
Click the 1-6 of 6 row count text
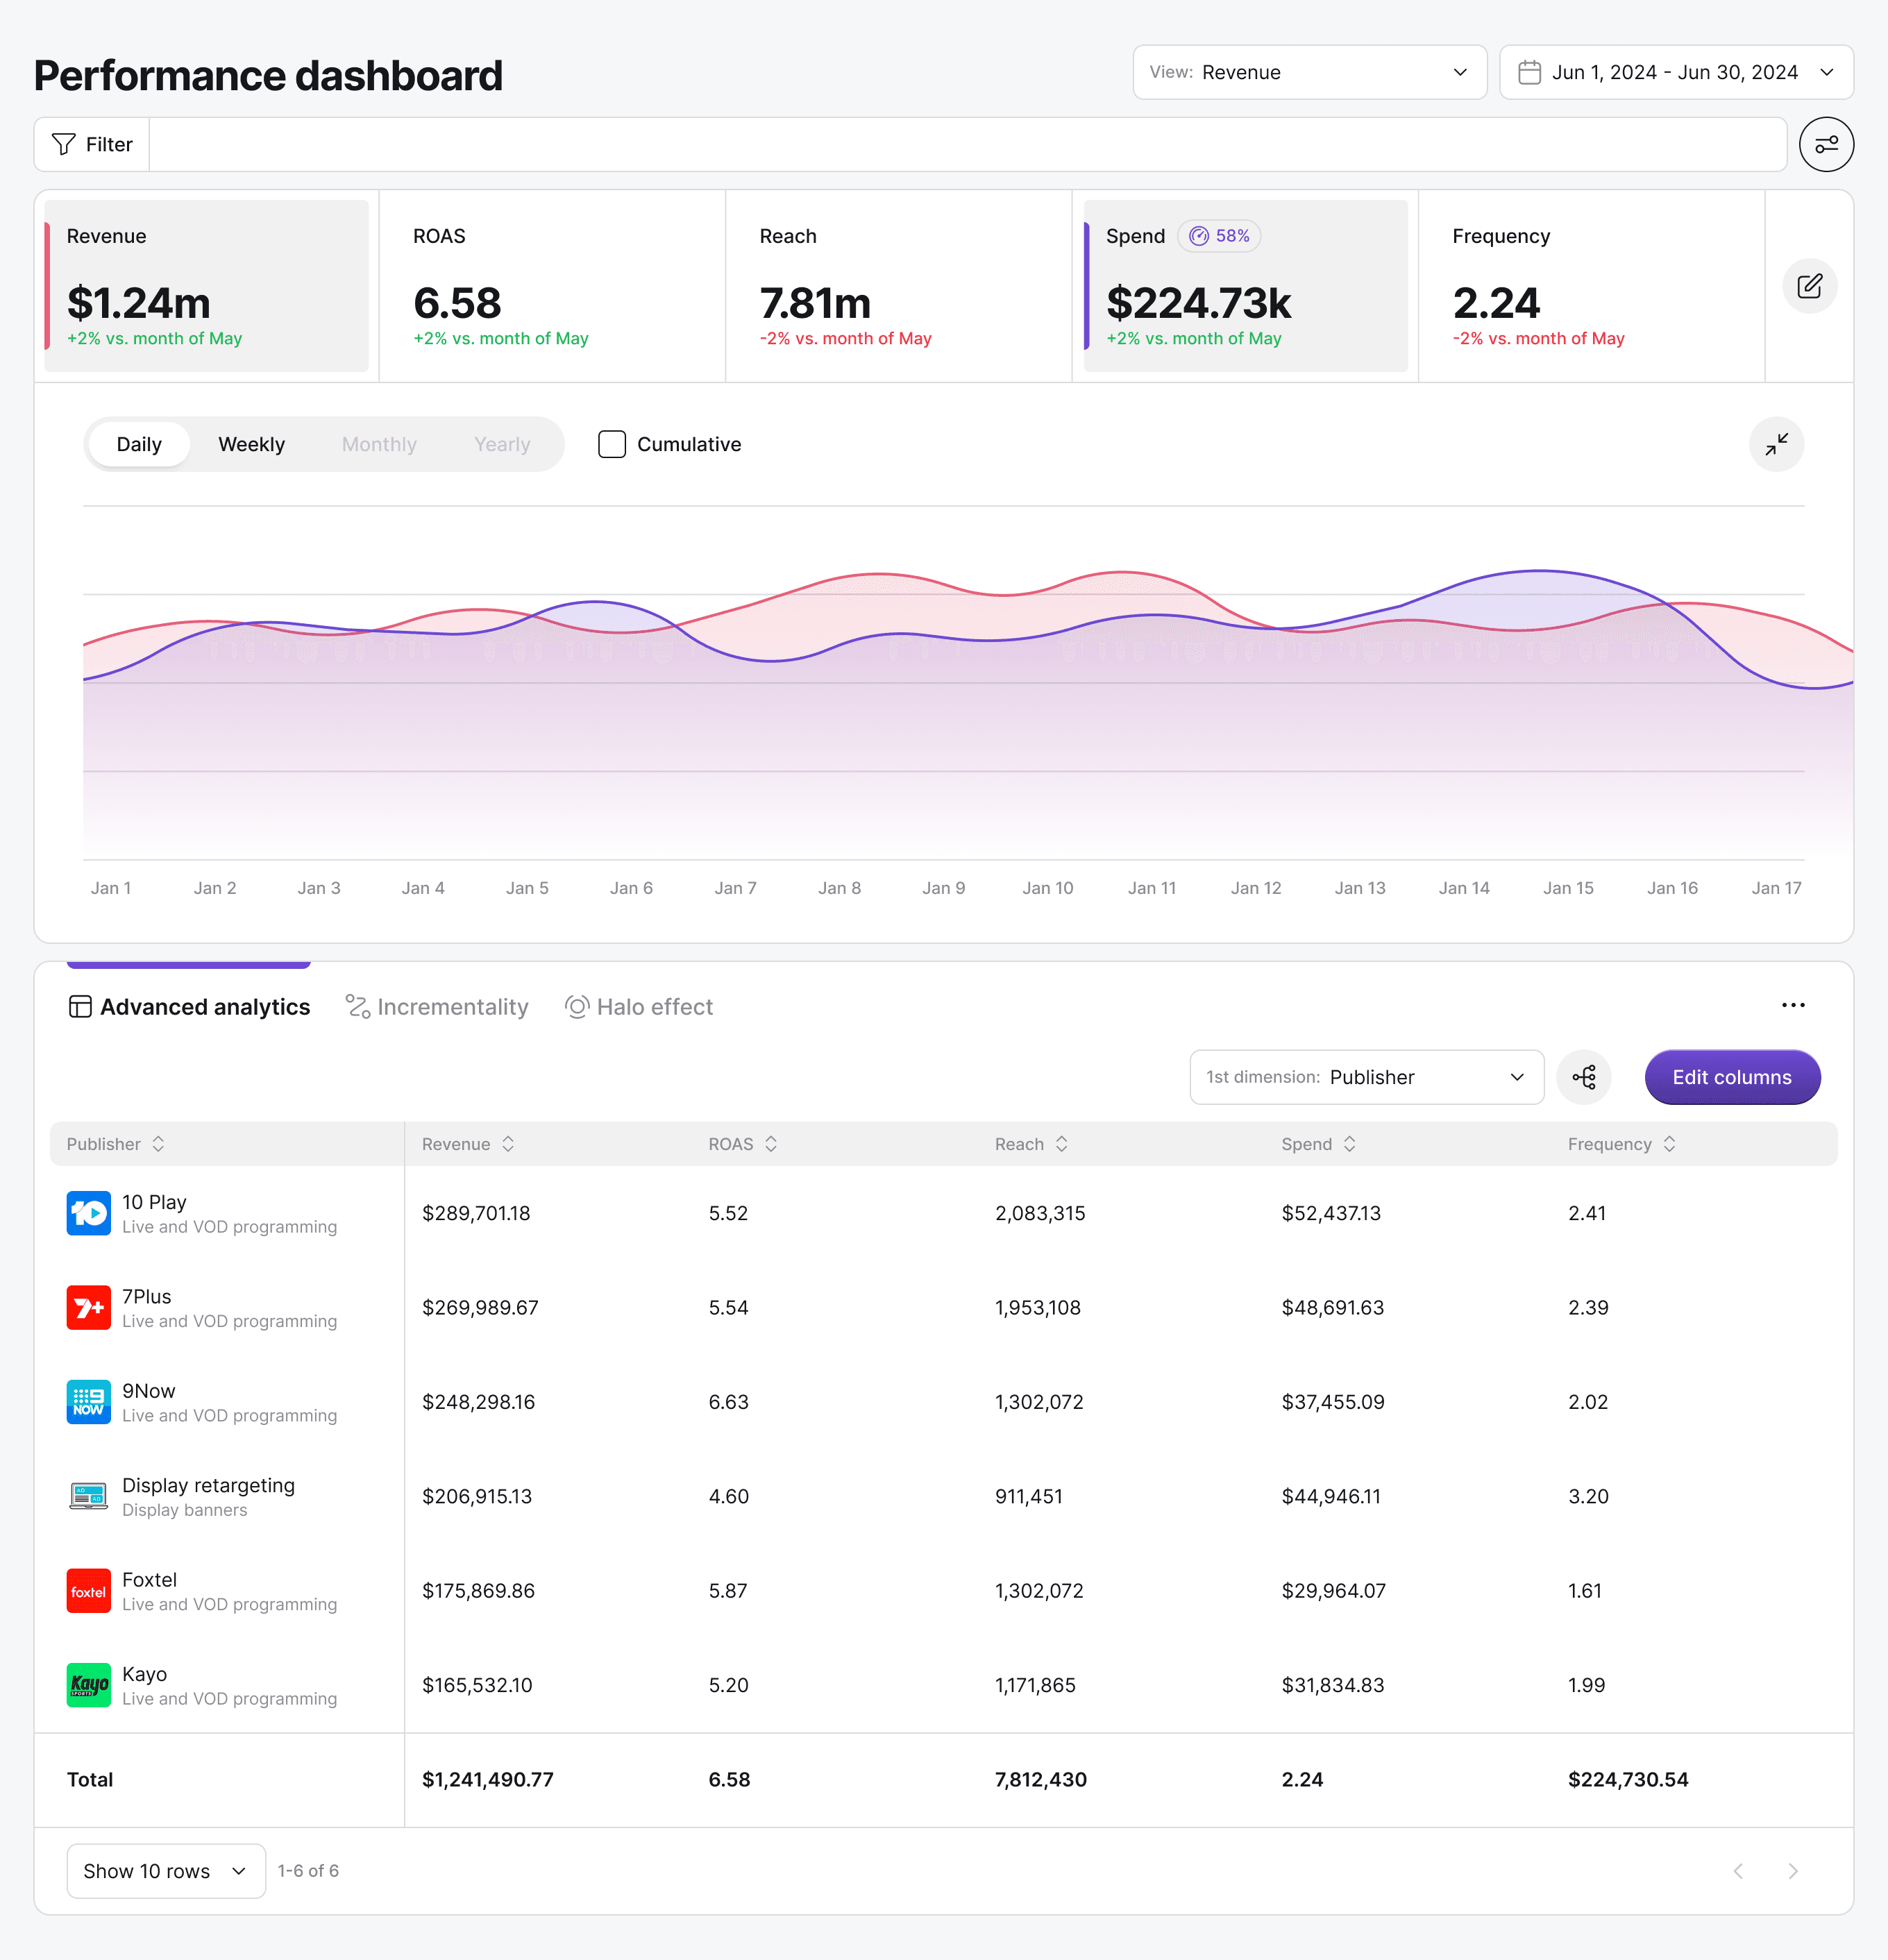(x=308, y=1871)
